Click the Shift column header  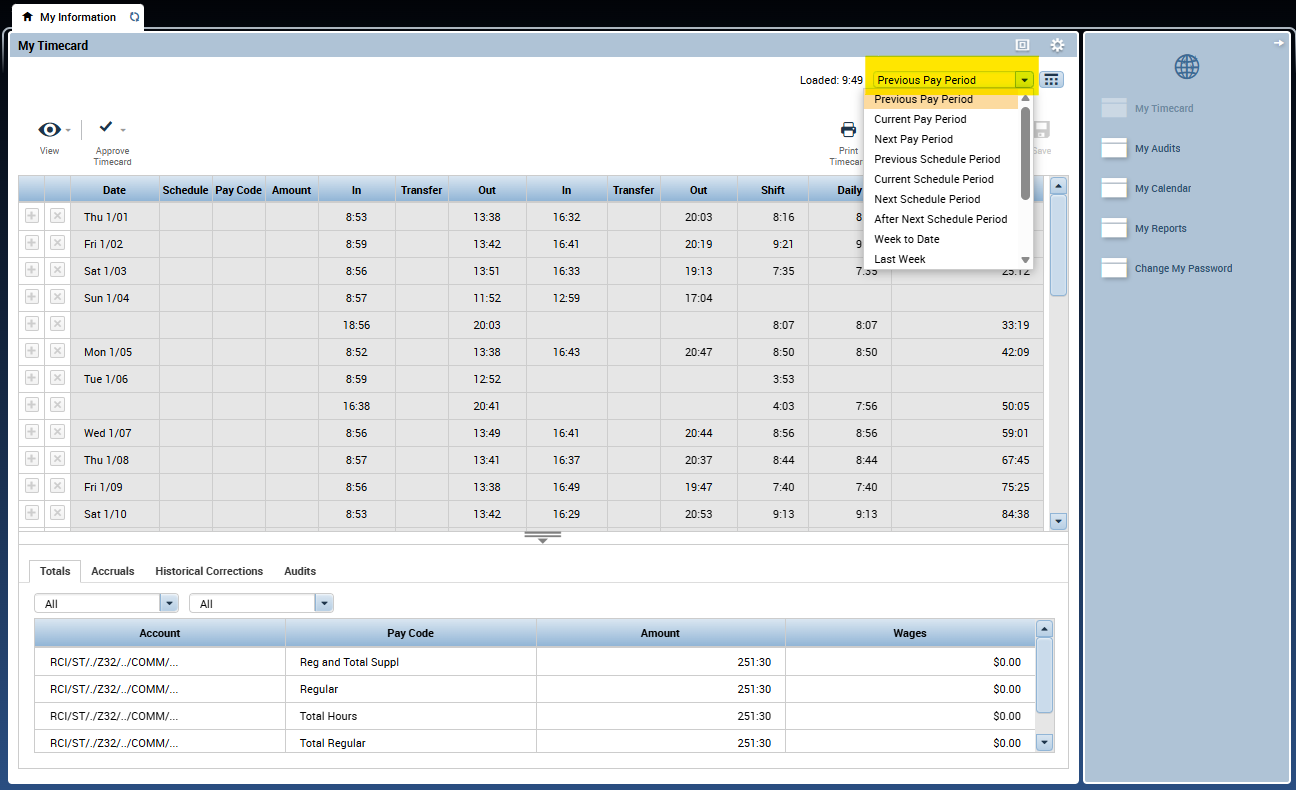click(x=773, y=190)
